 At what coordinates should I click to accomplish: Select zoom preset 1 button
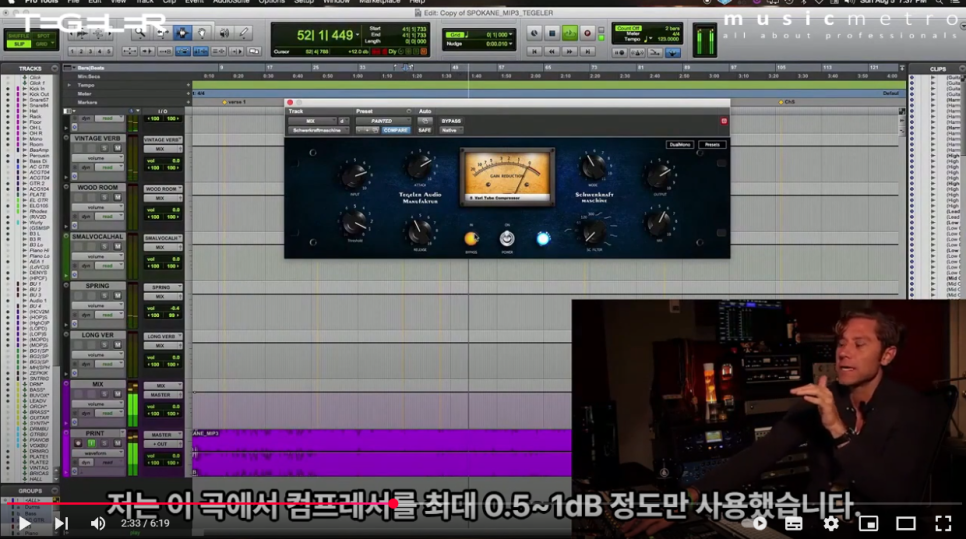72,52
